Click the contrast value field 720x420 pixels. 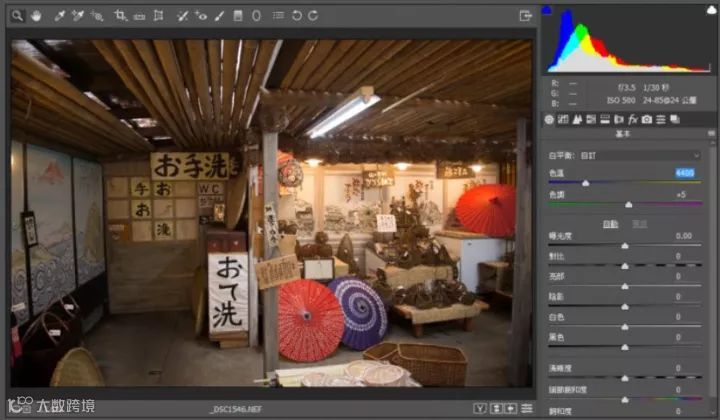coord(678,256)
